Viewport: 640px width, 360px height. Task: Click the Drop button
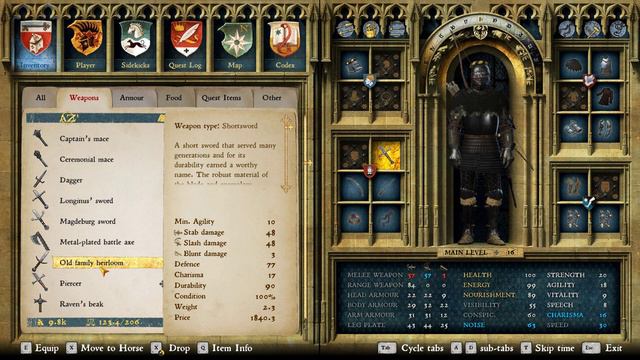coord(171,348)
